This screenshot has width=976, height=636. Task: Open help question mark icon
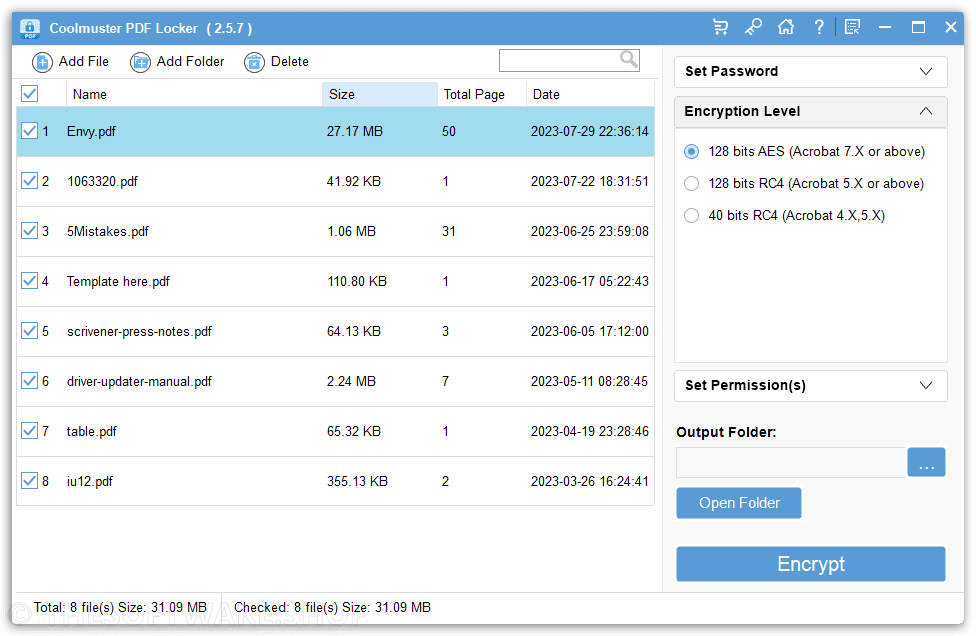tap(819, 27)
